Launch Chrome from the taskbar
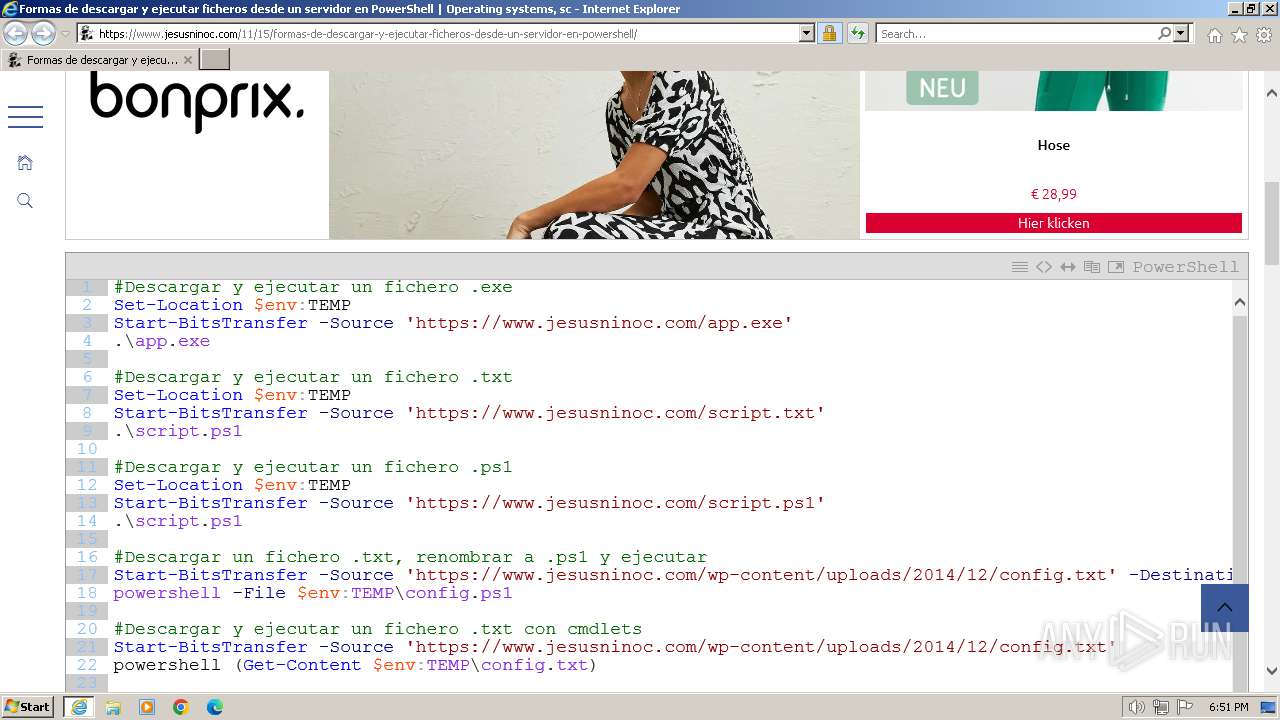 point(181,707)
